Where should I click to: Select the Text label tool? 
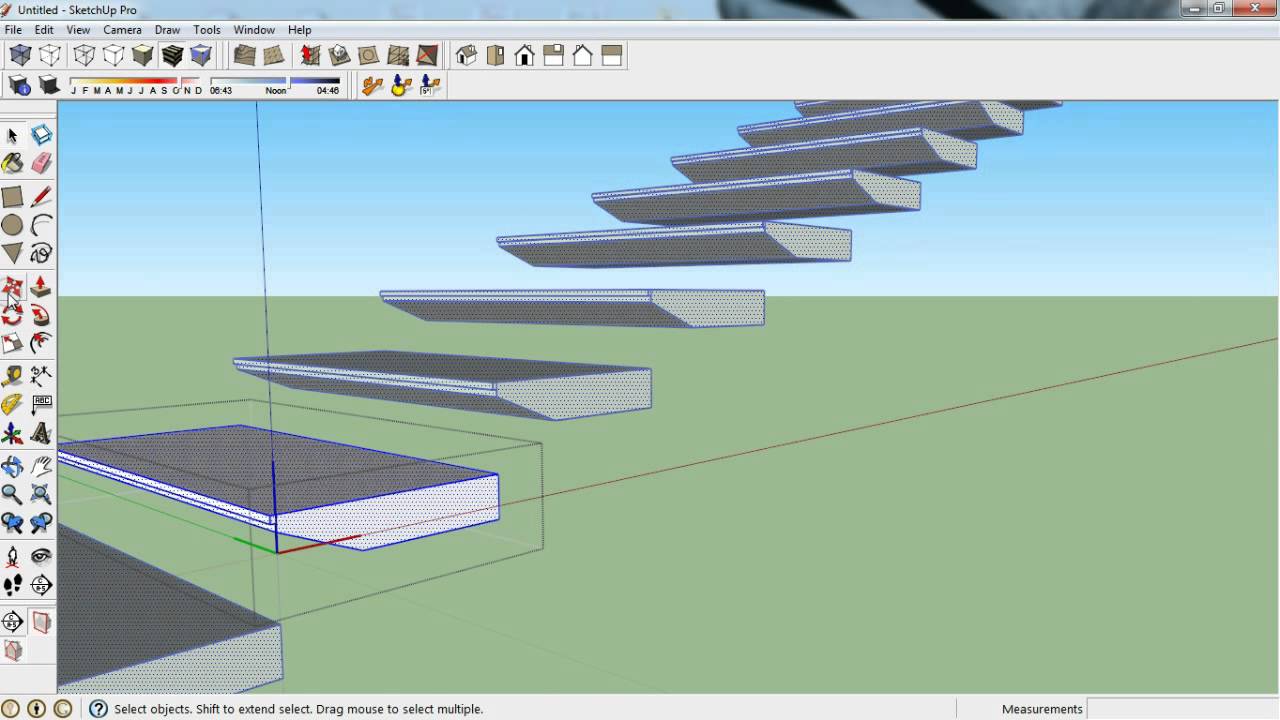click(41, 405)
